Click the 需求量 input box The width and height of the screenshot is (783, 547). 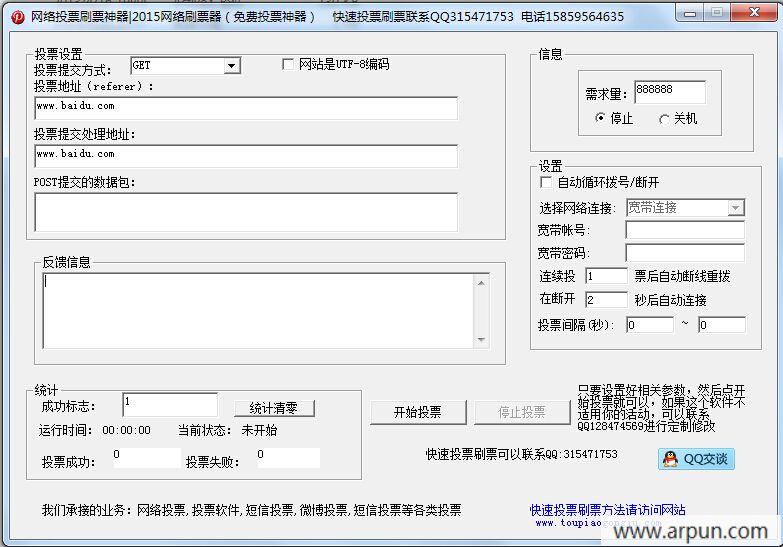(669, 92)
